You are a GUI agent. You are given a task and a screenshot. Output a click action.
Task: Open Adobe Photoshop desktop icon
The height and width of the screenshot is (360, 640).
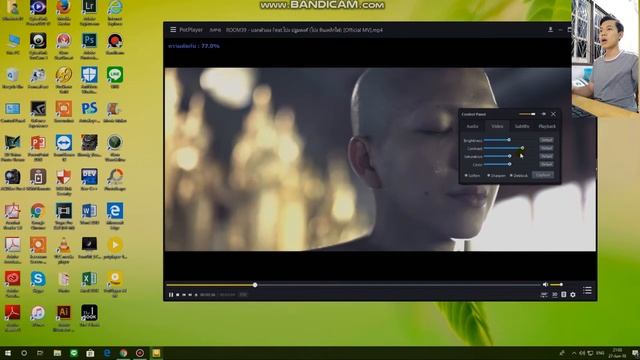89,46
